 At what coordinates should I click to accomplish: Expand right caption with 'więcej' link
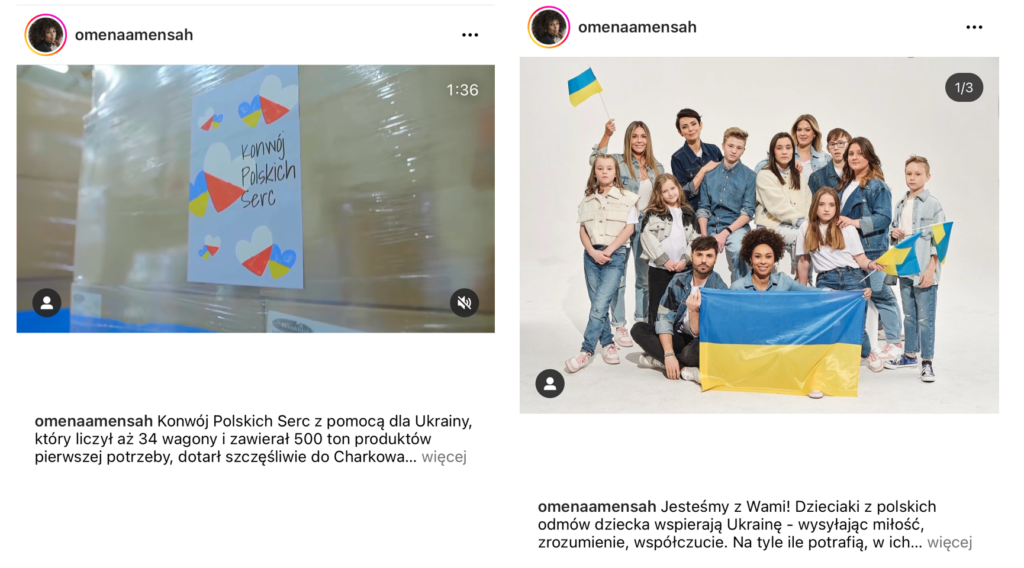950,543
